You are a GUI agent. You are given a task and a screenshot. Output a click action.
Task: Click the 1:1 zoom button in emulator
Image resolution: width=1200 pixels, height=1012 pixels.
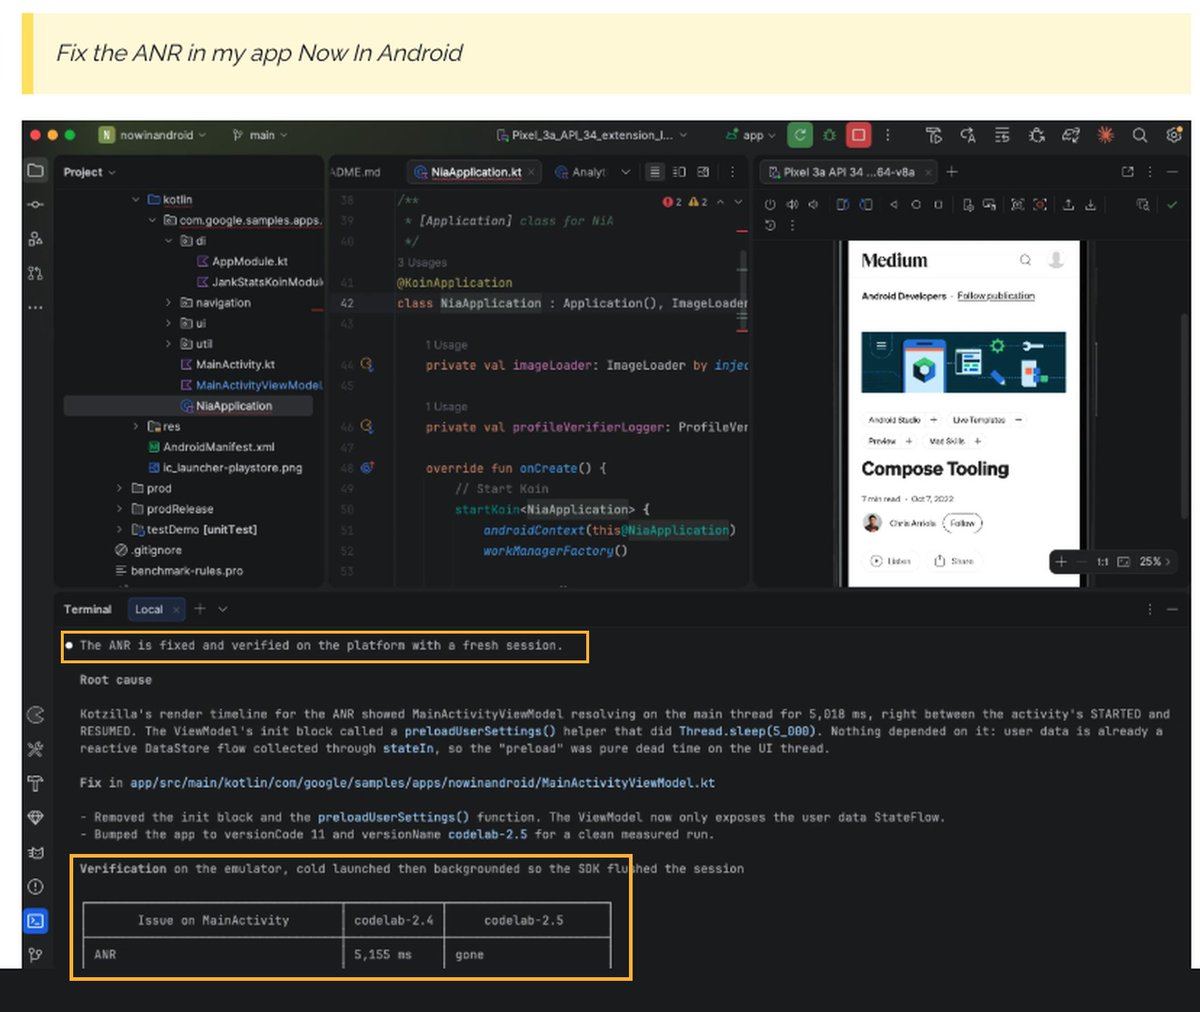[x=1102, y=562]
